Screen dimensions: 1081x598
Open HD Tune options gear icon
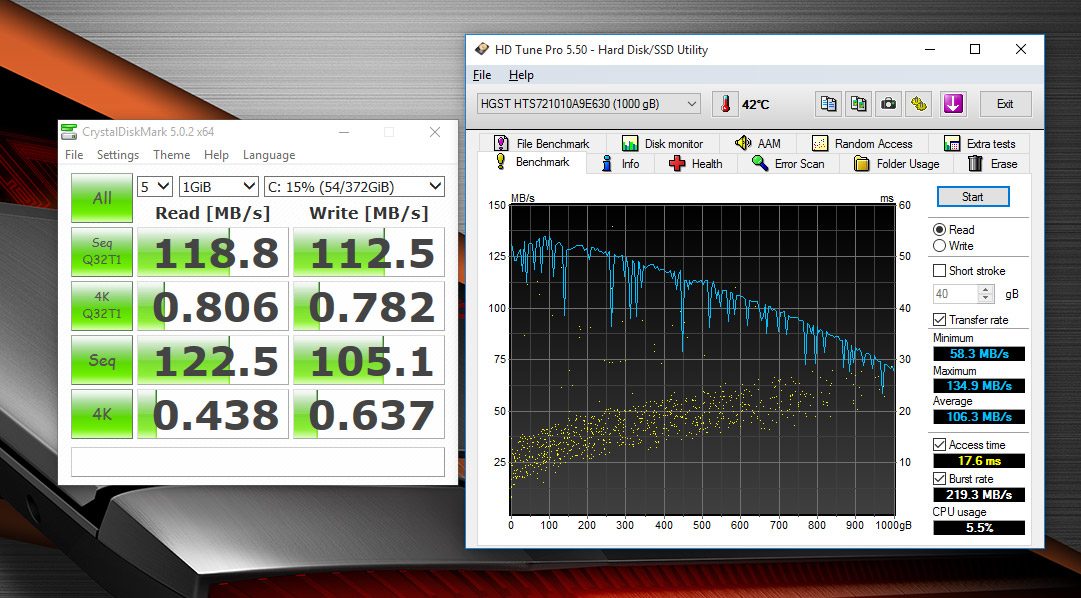point(918,104)
